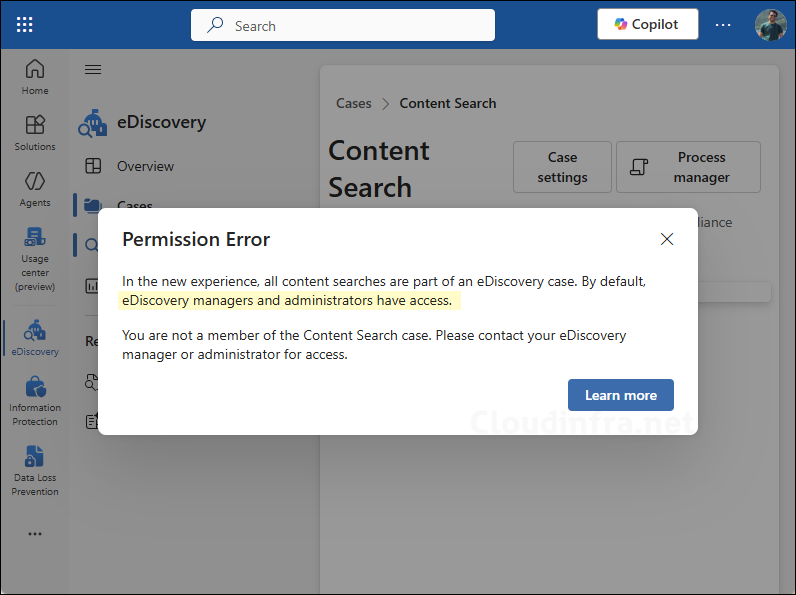Open the user profile avatar
This screenshot has width=796, height=595.
click(770, 24)
